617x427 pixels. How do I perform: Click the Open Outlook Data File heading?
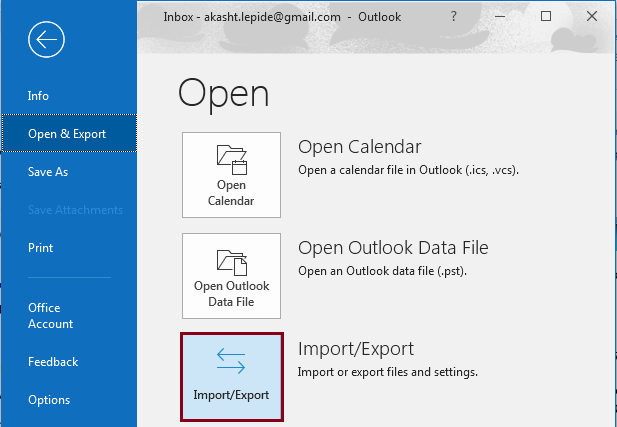coord(393,248)
